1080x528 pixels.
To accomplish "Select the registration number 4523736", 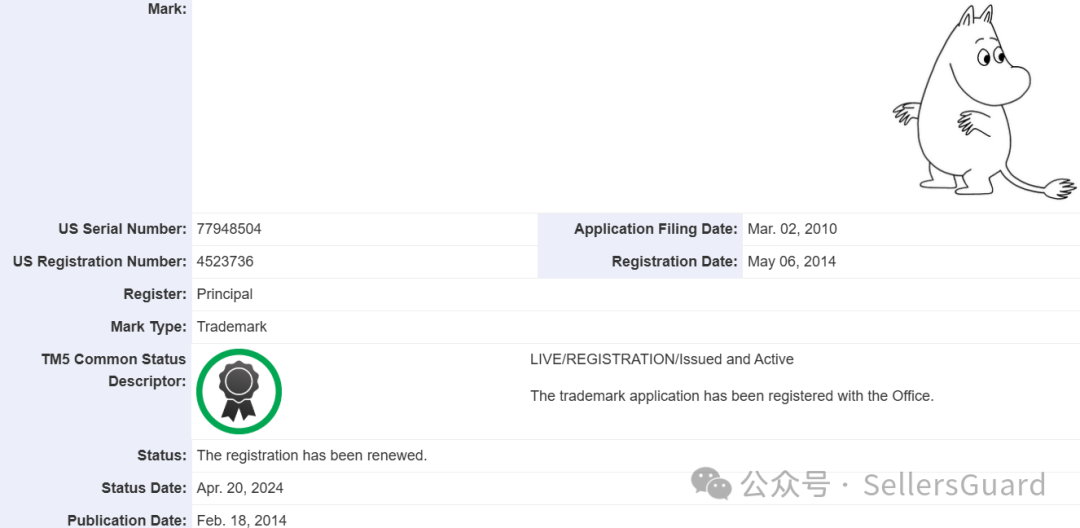I will [x=225, y=262].
